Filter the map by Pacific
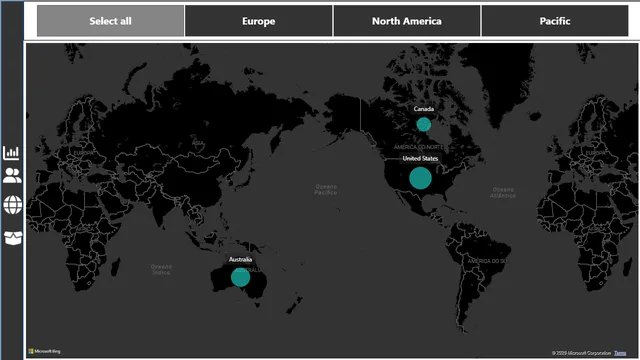Viewport: 640px width, 360px height. pyautogui.click(x=555, y=21)
